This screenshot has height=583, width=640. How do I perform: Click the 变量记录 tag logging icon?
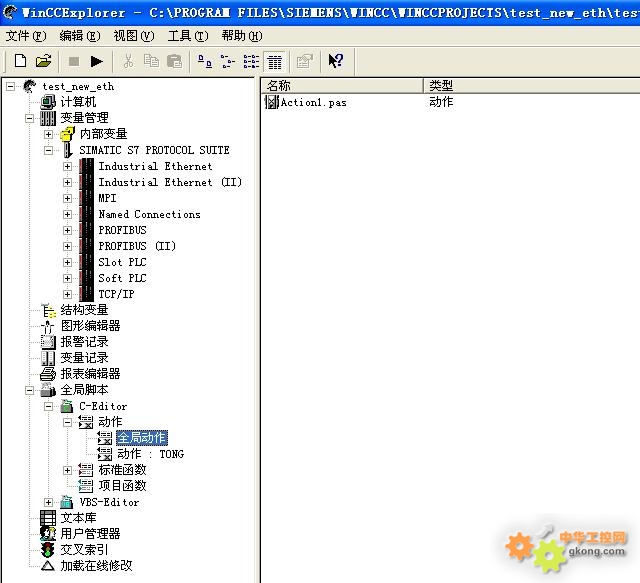tap(48, 358)
